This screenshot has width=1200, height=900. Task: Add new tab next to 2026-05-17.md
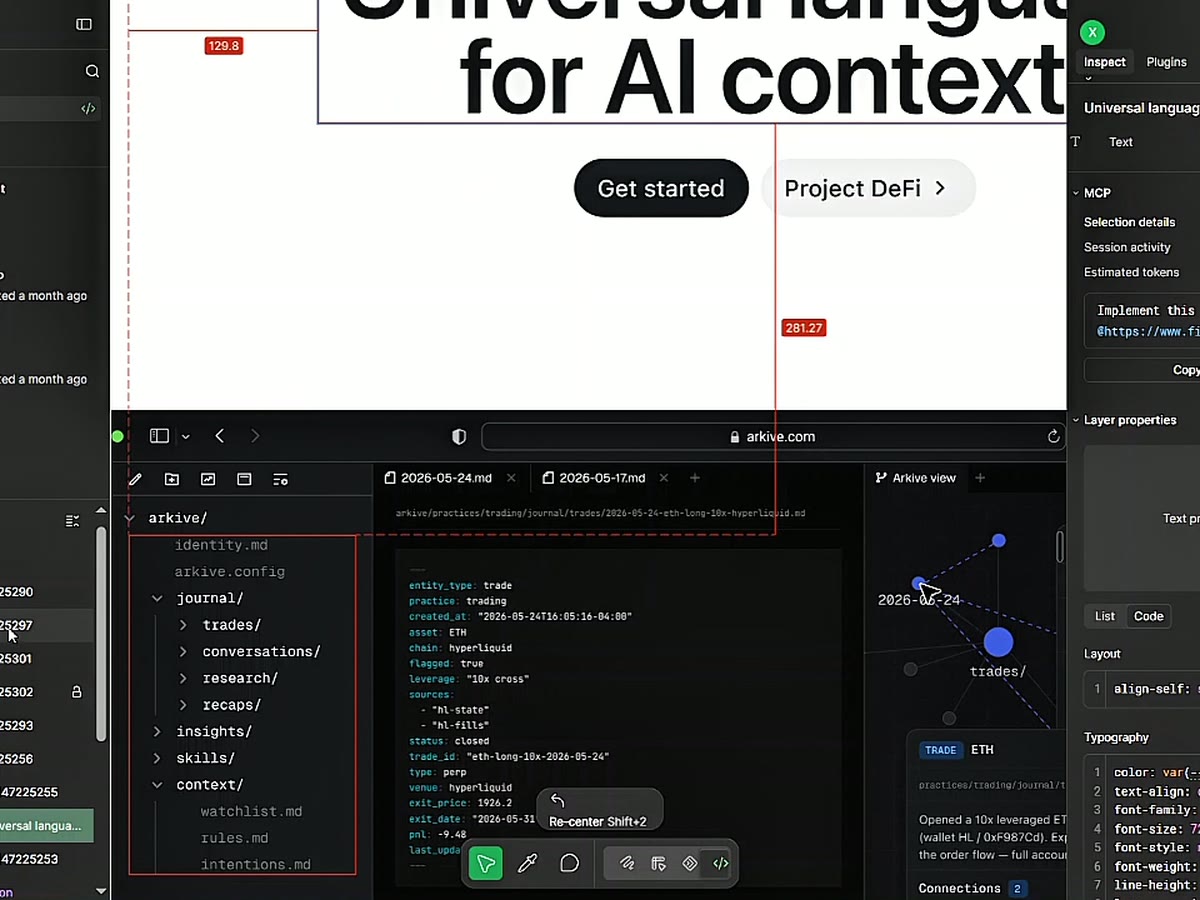(x=695, y=478)
